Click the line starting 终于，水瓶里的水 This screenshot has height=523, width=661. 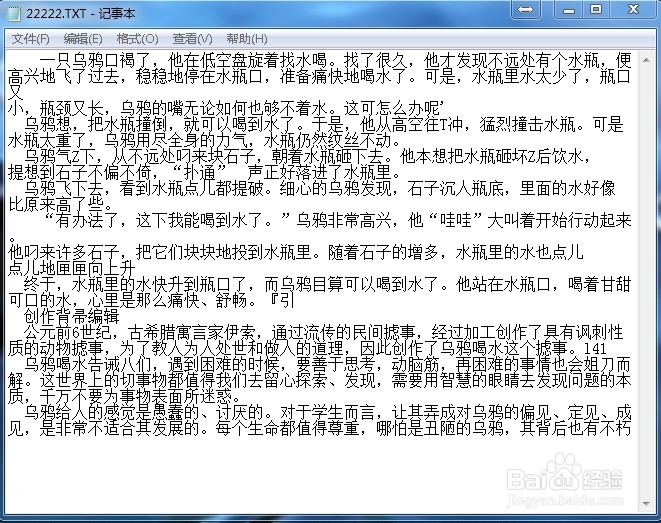pos(328,285)
